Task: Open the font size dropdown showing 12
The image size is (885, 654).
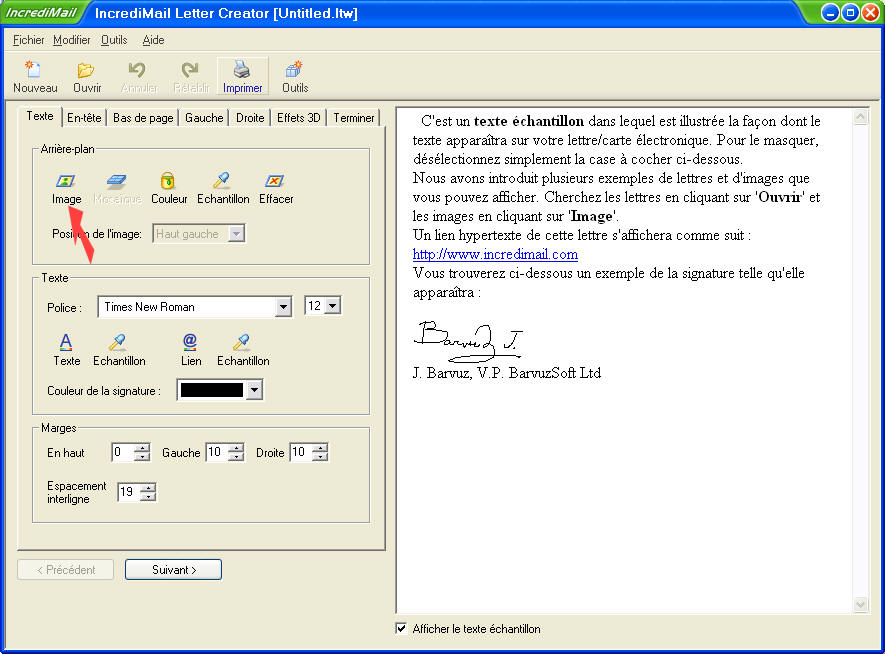Action: 333,306
